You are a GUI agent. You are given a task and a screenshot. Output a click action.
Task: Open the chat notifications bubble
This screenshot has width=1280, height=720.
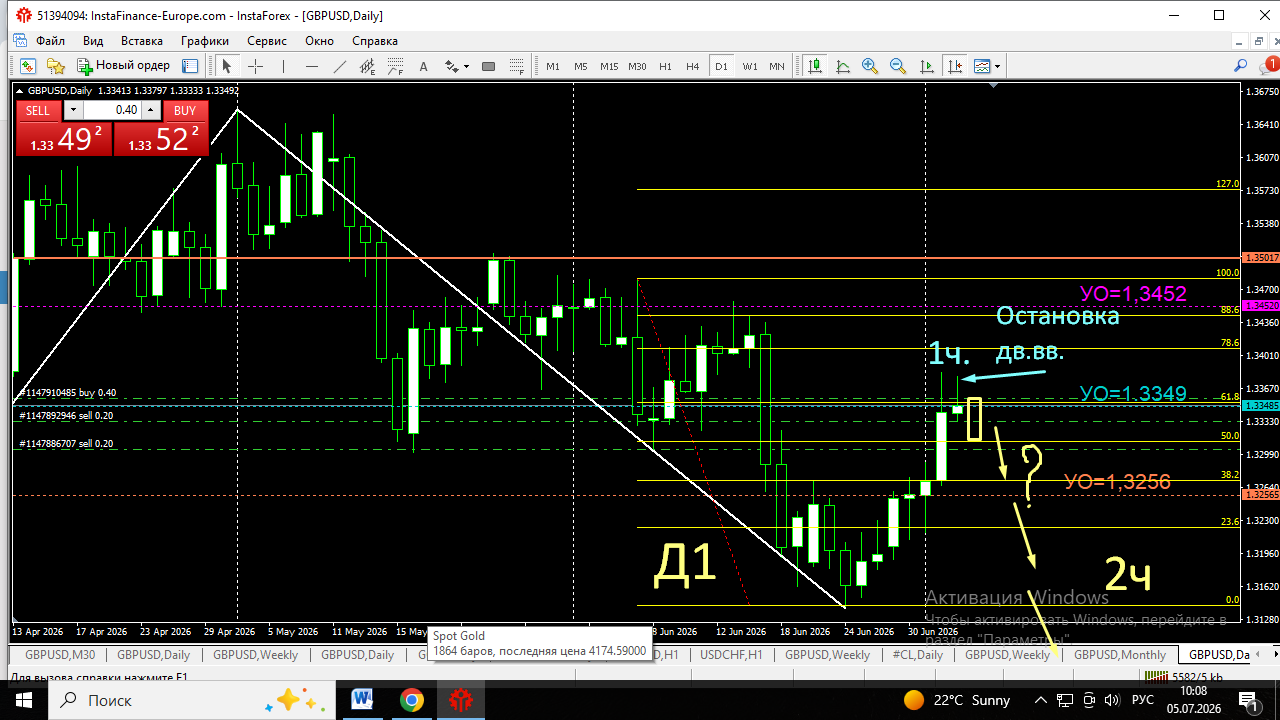point(1267,66)
